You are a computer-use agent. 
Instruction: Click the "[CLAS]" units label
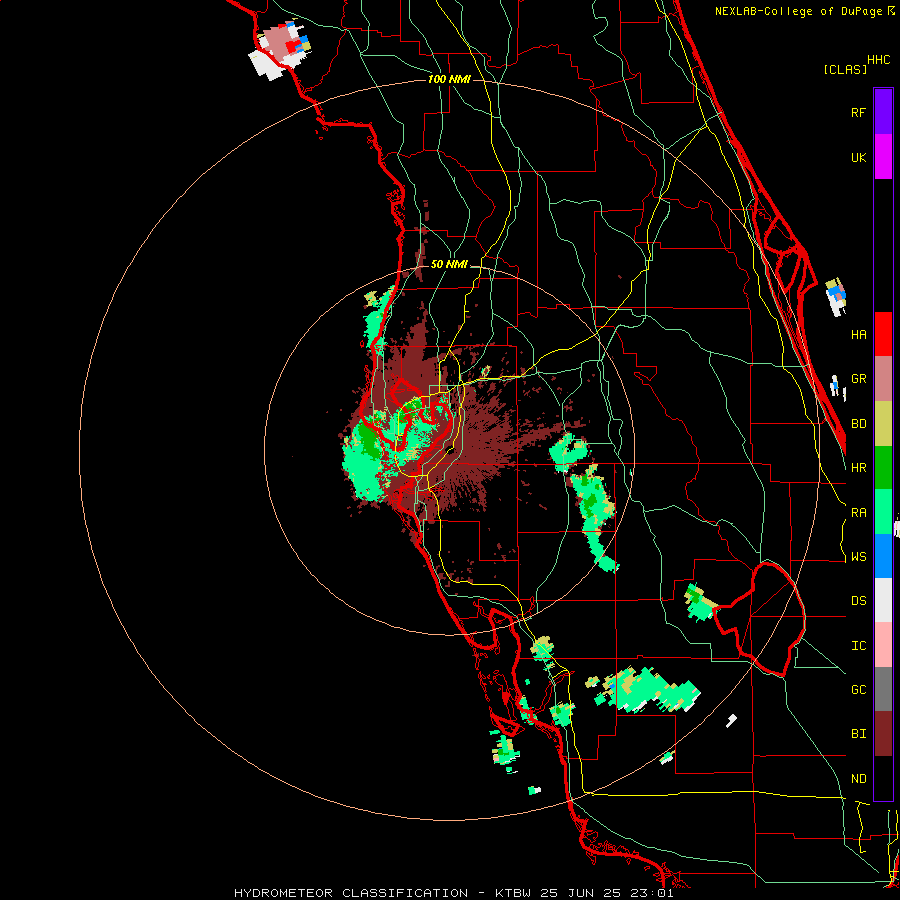pos(845,69)
